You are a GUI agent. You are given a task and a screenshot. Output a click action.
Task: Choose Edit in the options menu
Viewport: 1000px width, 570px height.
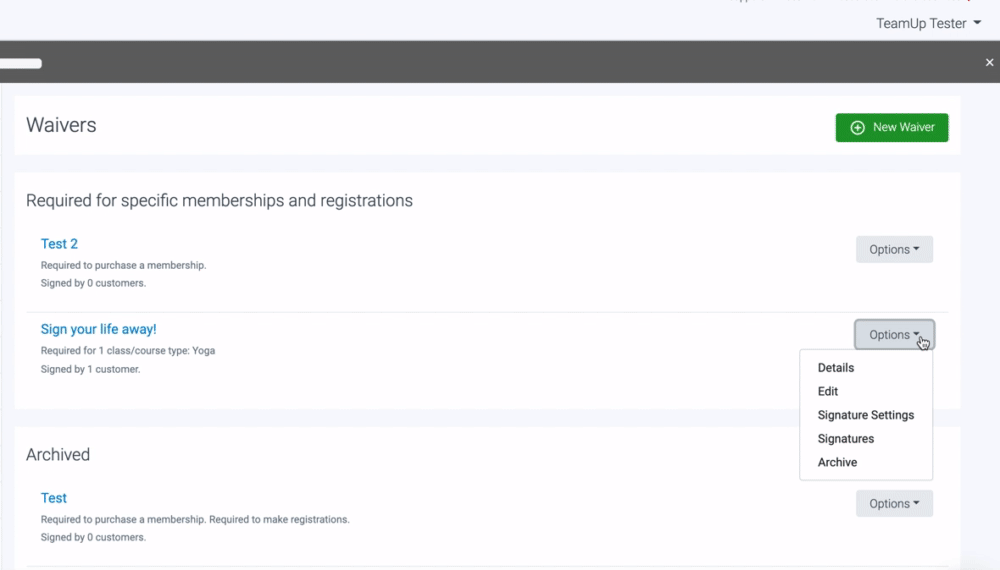(x=828, y=392)
